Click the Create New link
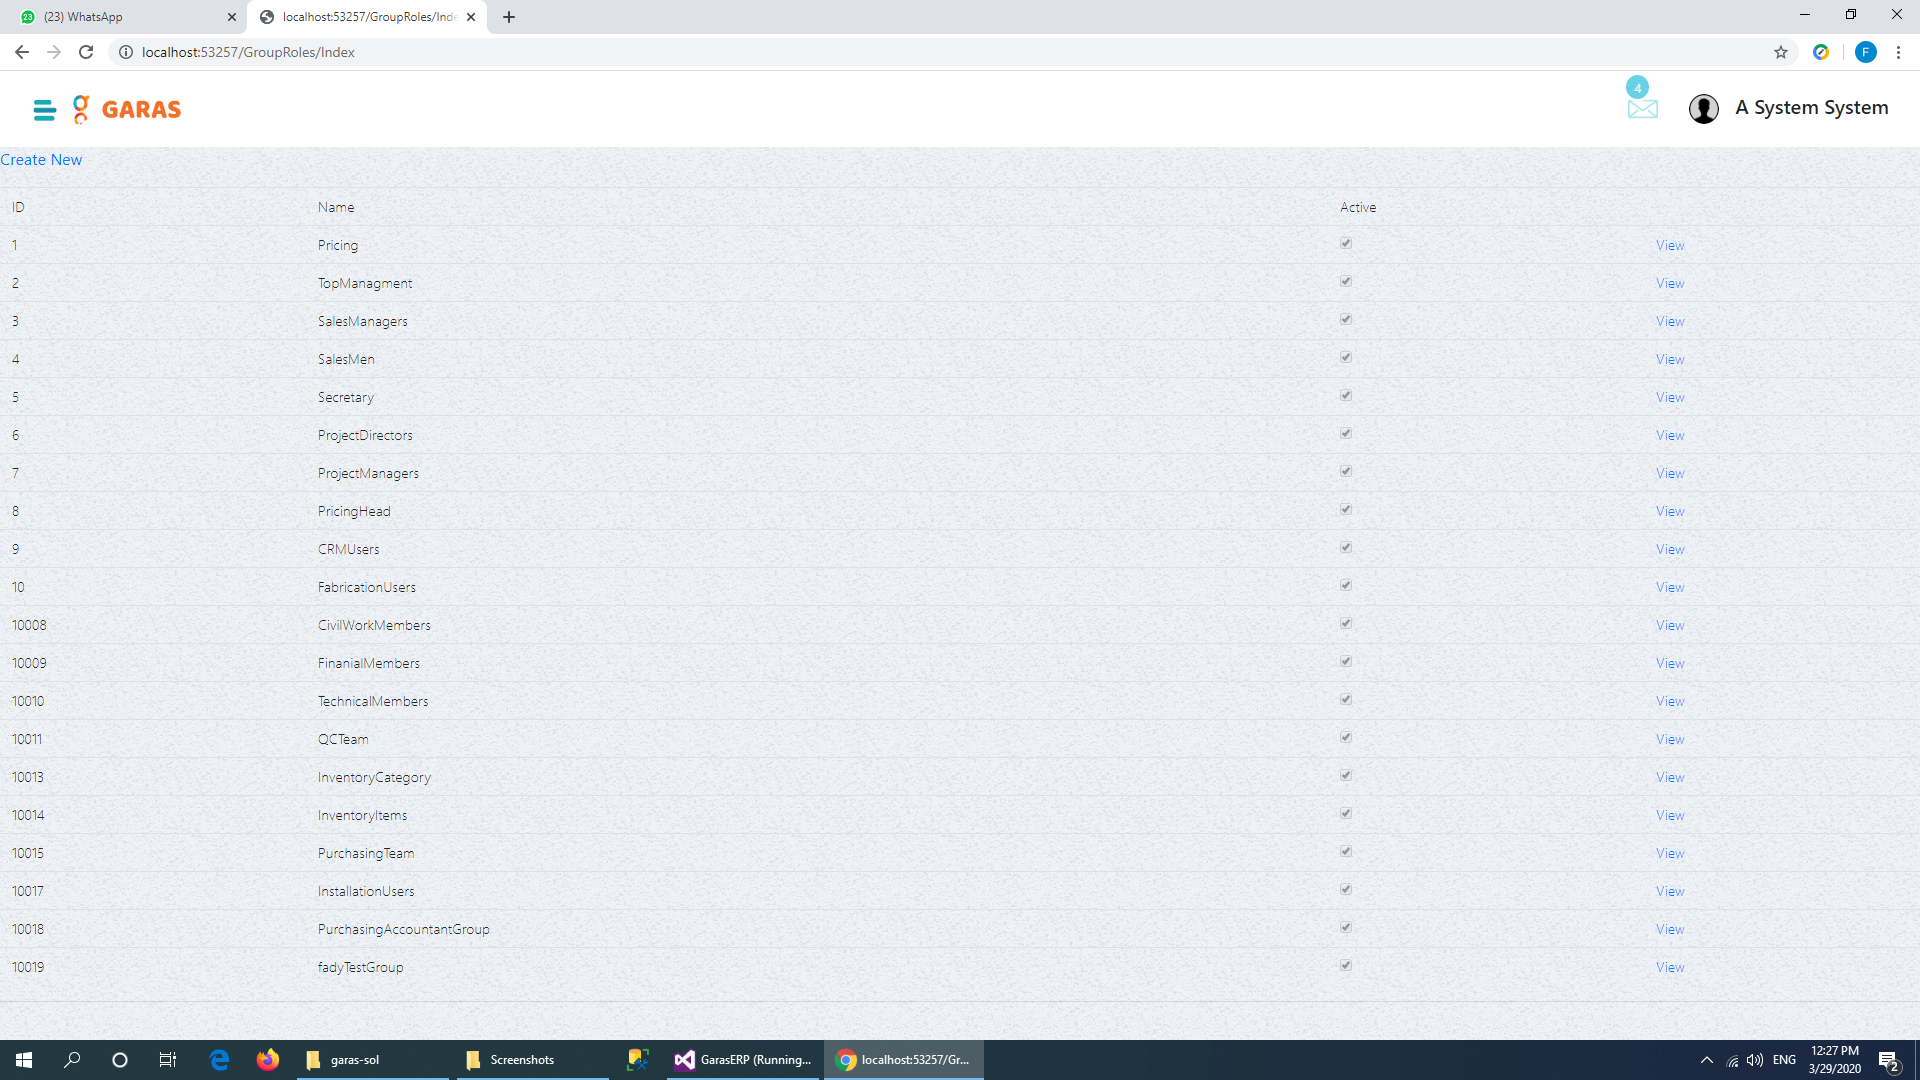1920x1080 pixels. tap(41, 160)
